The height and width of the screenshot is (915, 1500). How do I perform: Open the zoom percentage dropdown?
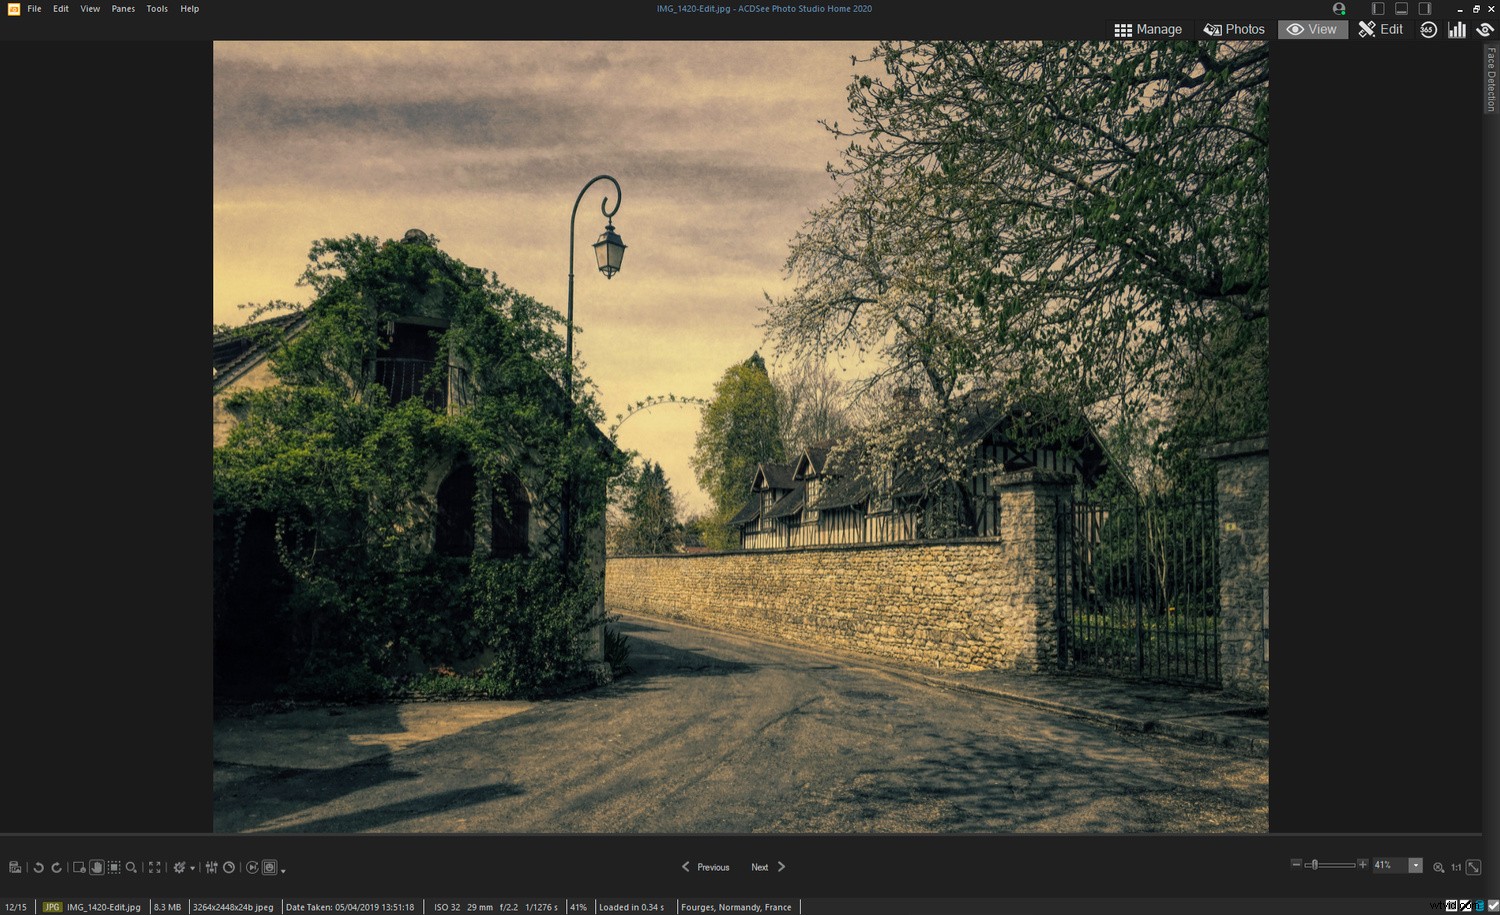[x=1416, y=865]
